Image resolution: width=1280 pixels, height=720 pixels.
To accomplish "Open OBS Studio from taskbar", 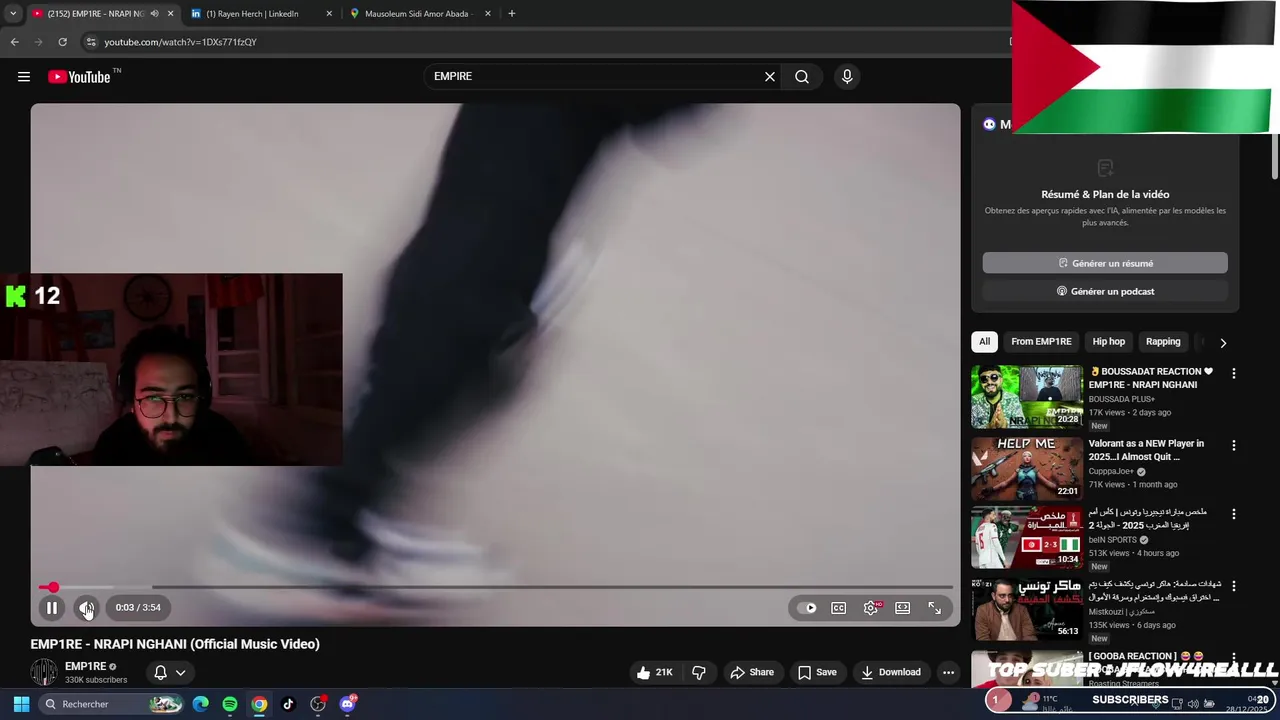I will pos(318,704).
